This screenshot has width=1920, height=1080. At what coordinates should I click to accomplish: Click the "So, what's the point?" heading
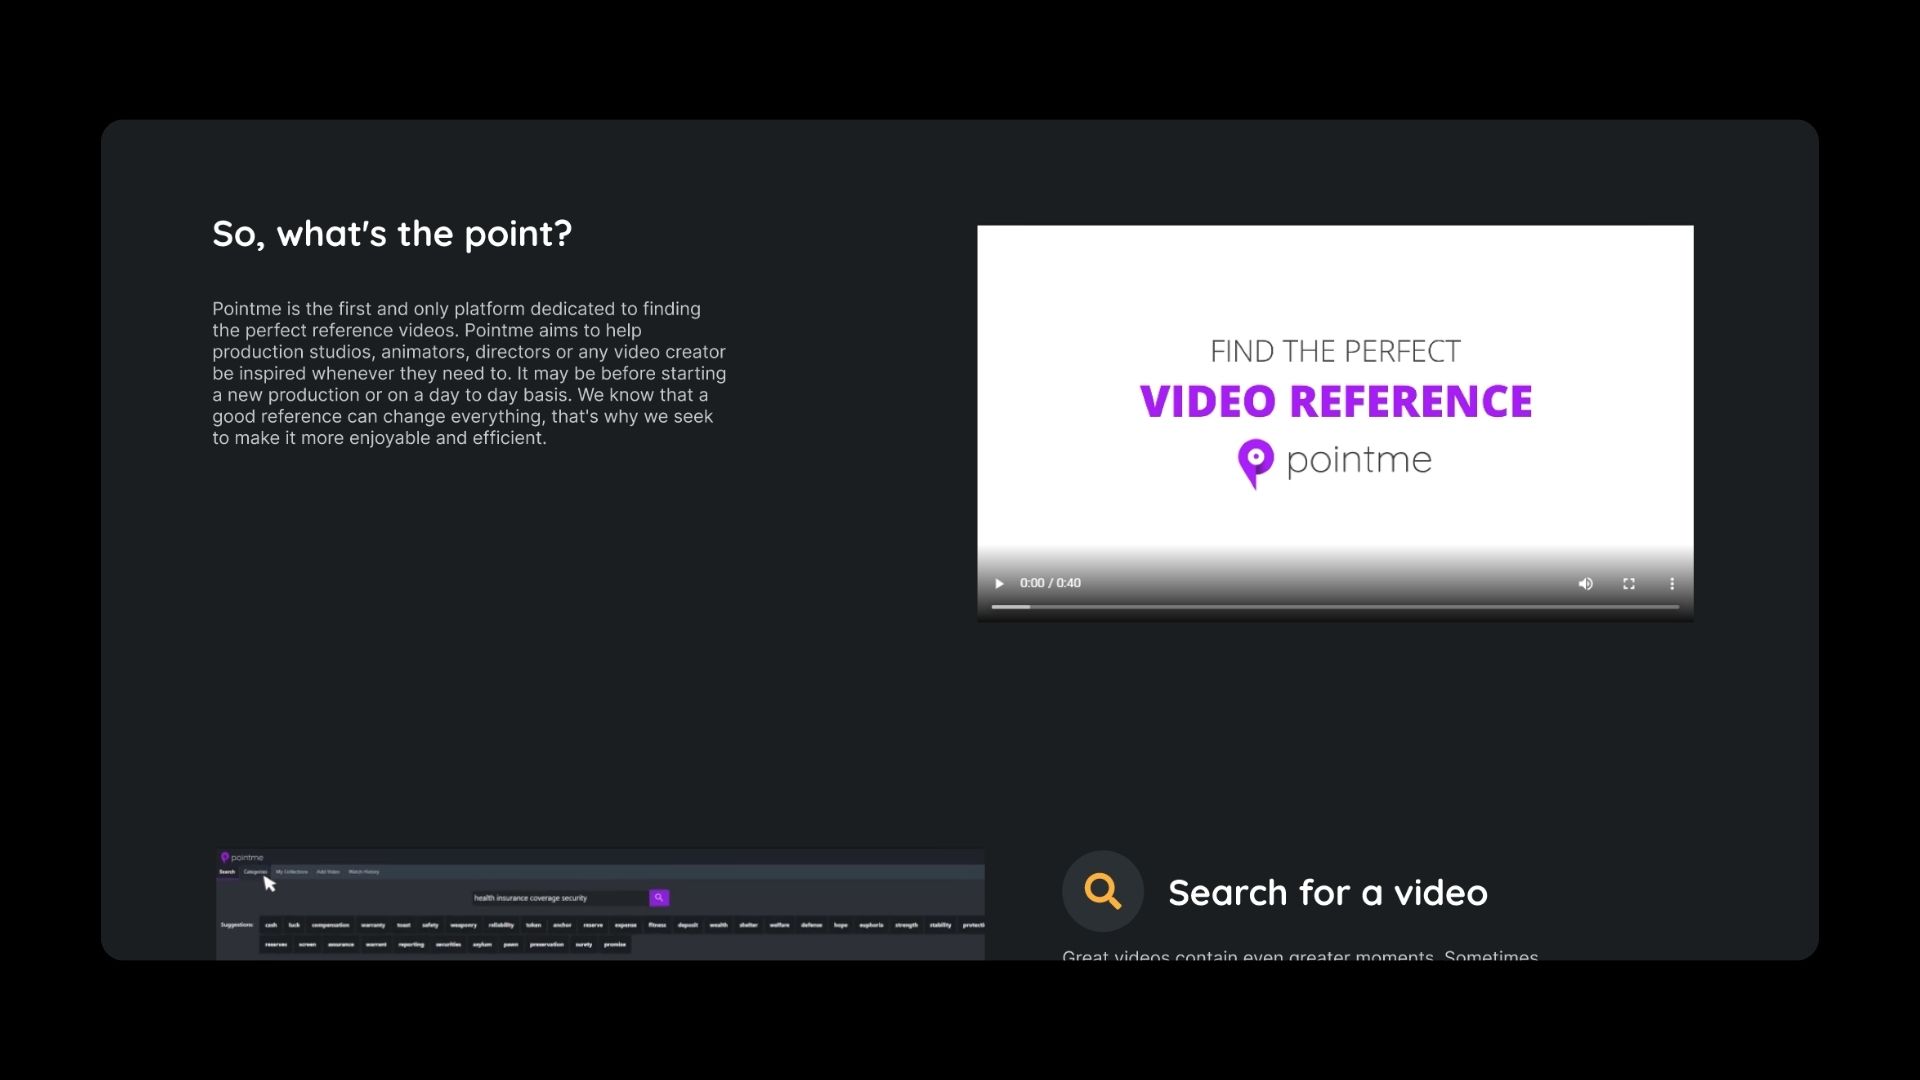392,234
